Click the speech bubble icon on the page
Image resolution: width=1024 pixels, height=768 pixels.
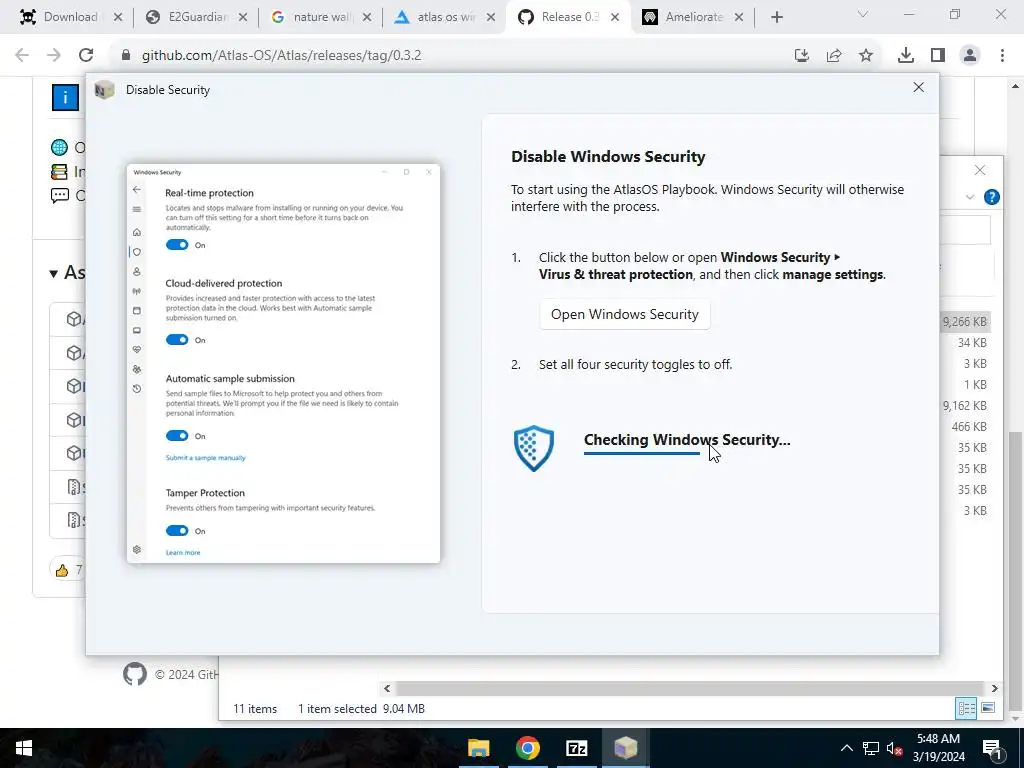point(59,195)
